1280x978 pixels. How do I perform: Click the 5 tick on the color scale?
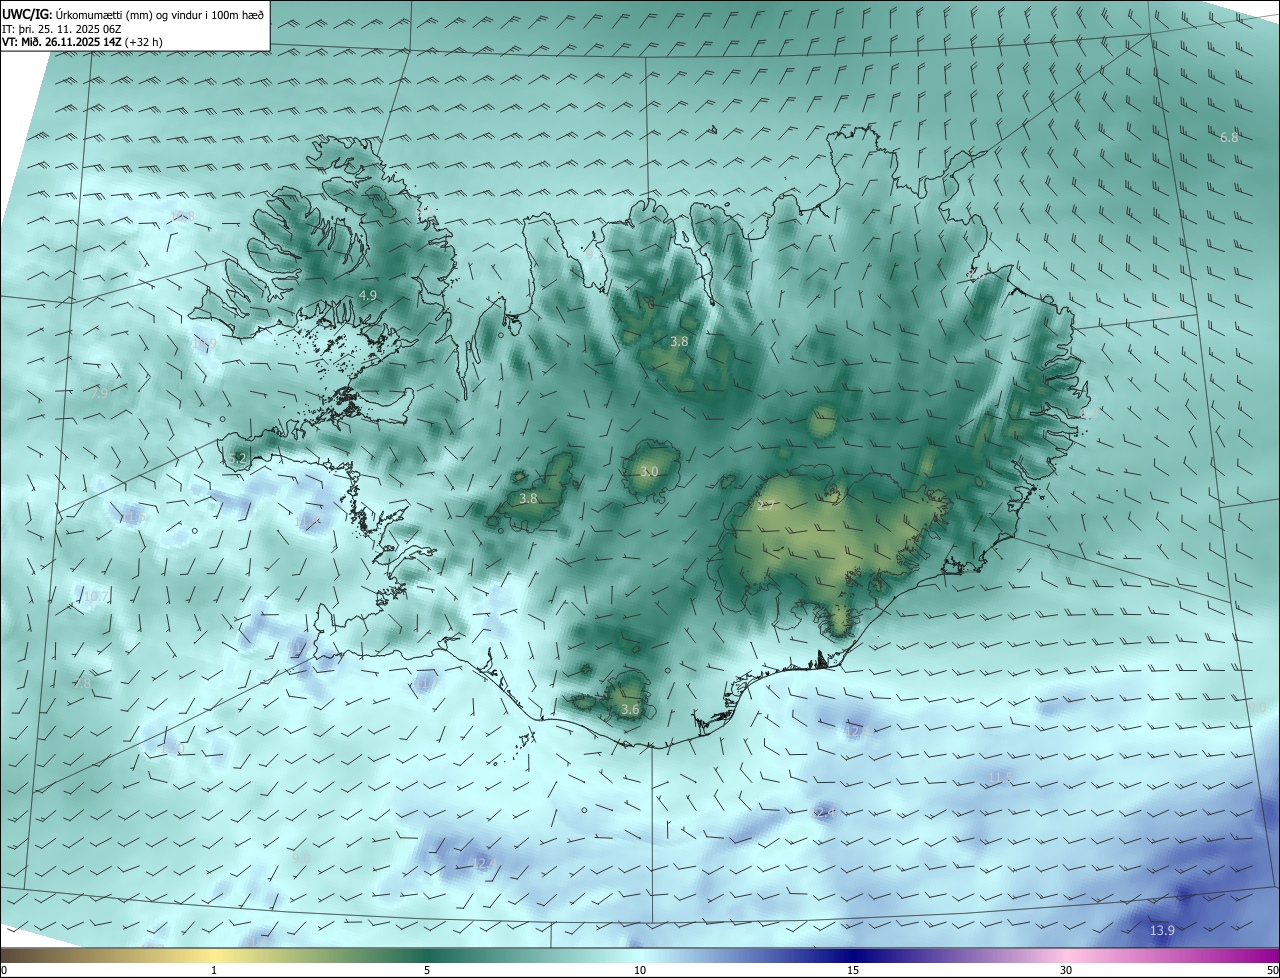(427, 970)
